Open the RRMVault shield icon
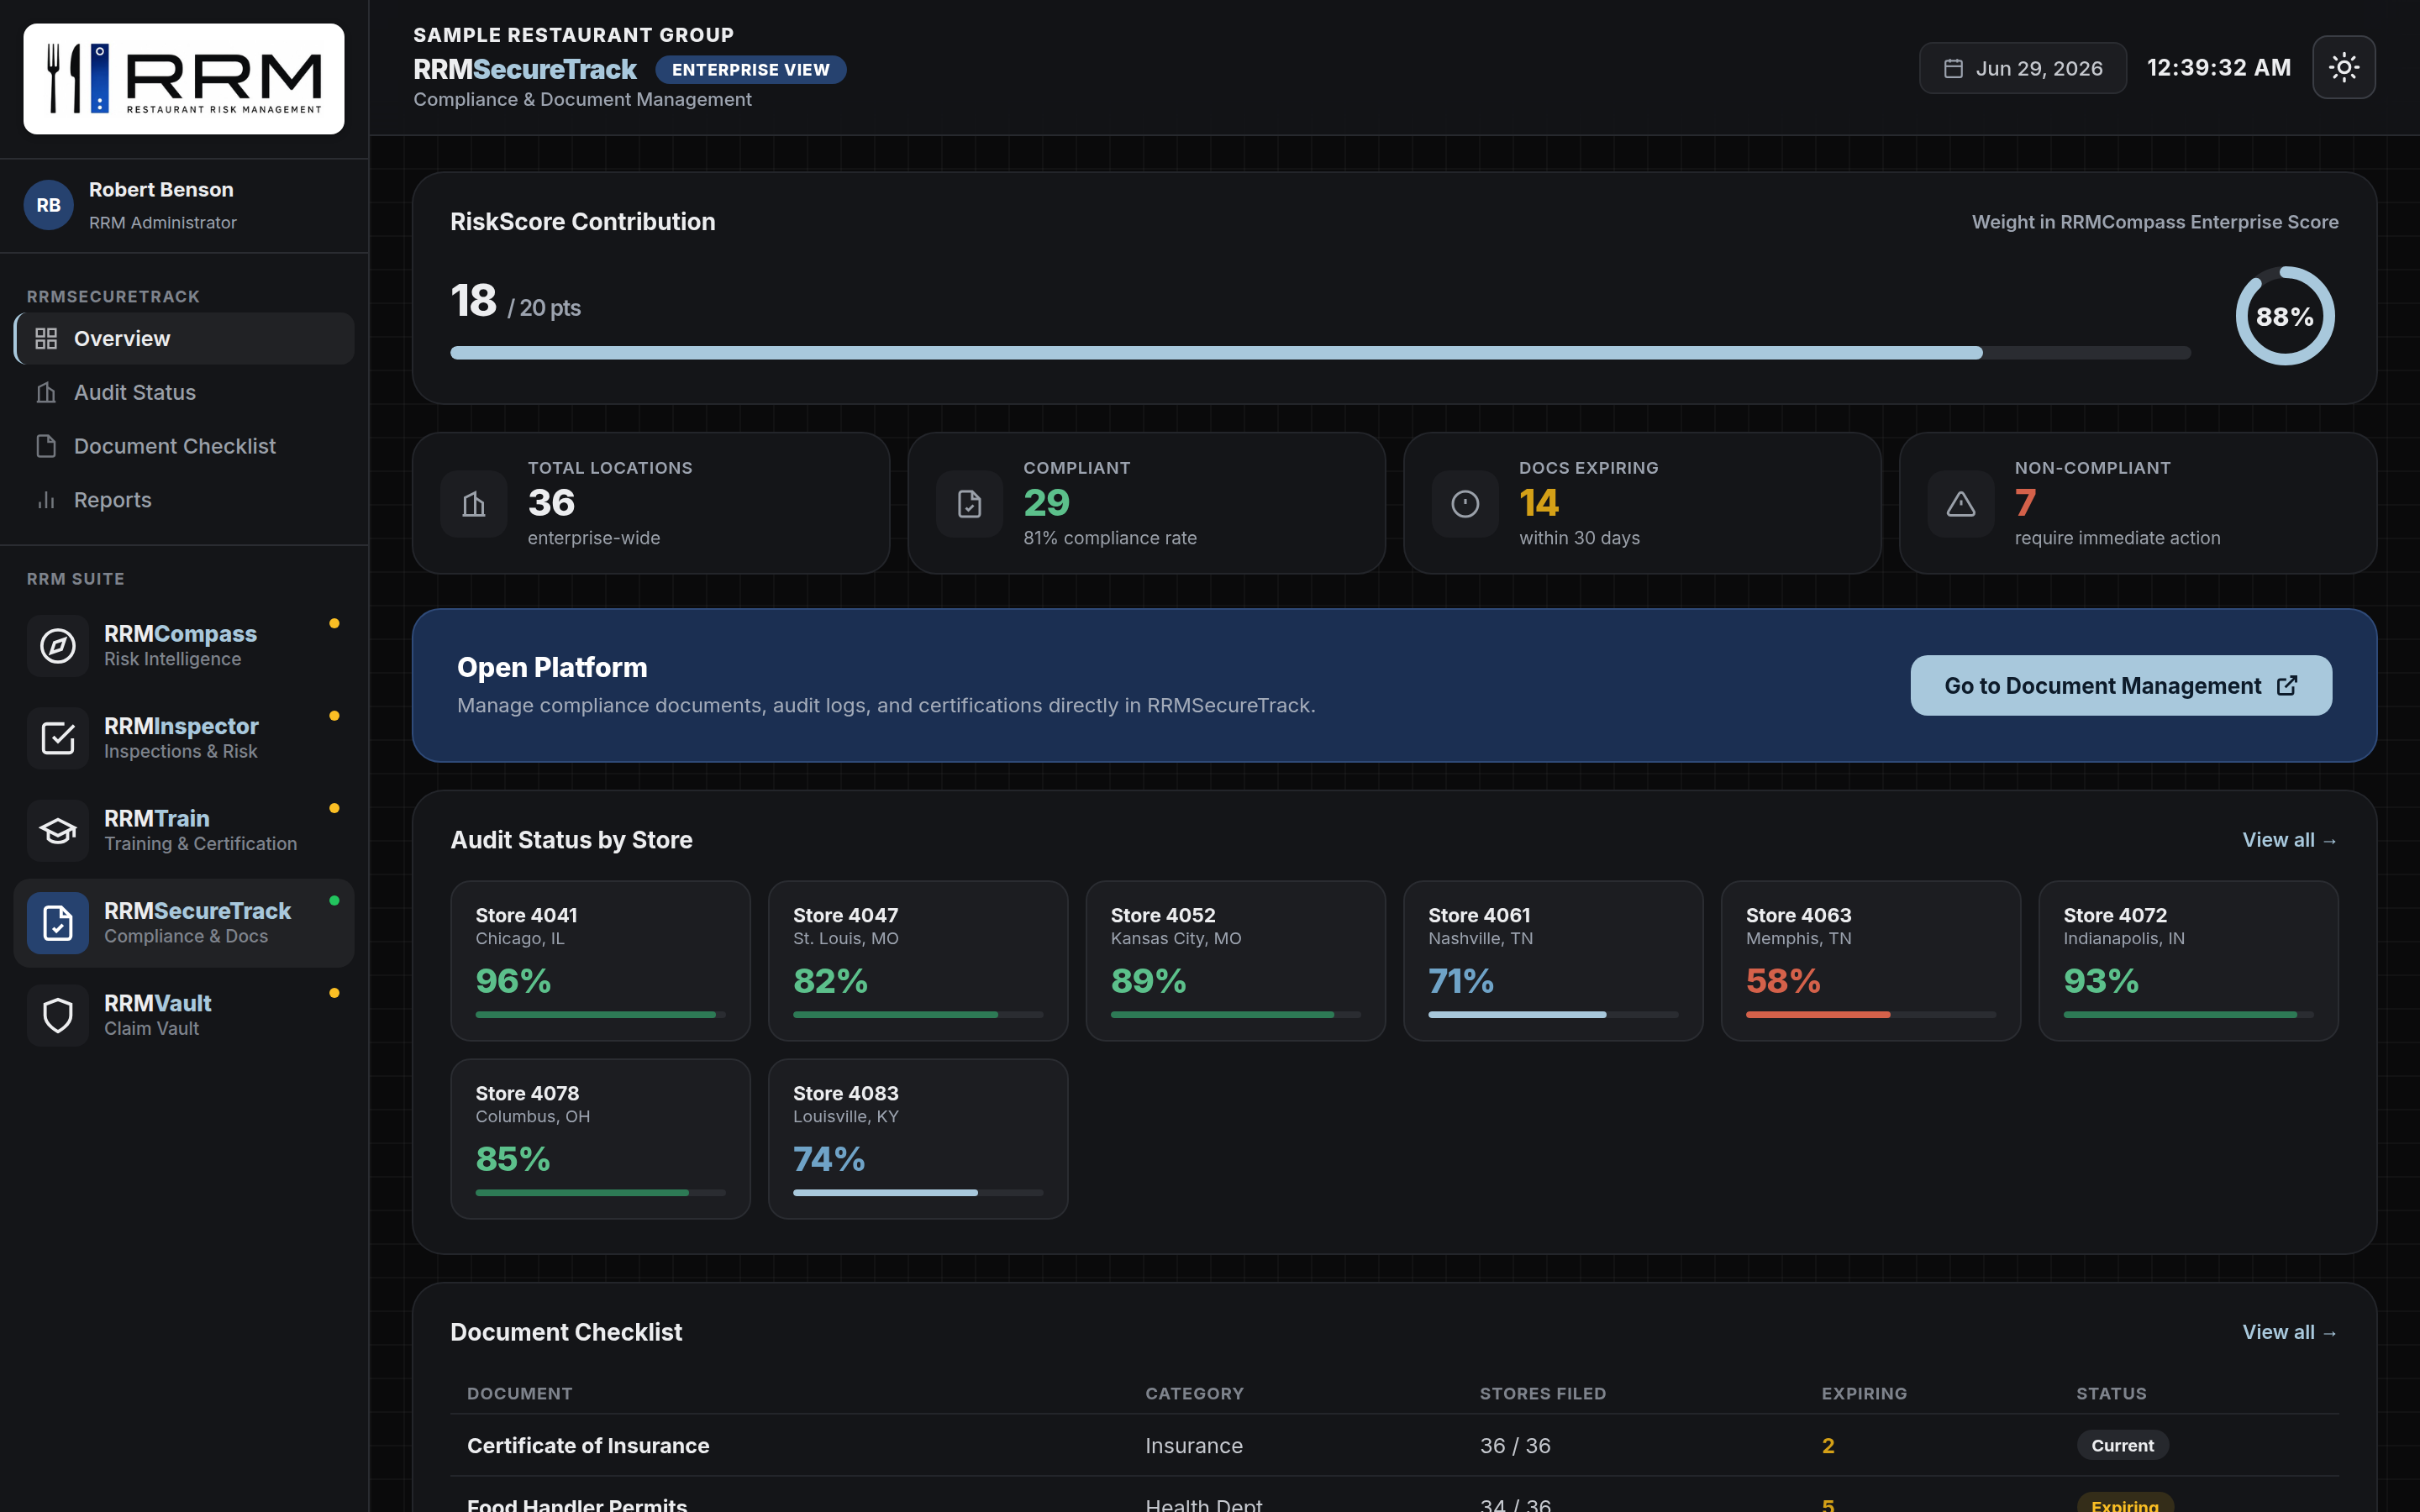The width and height of the screenshot is (2420, 1512). 58,1015
